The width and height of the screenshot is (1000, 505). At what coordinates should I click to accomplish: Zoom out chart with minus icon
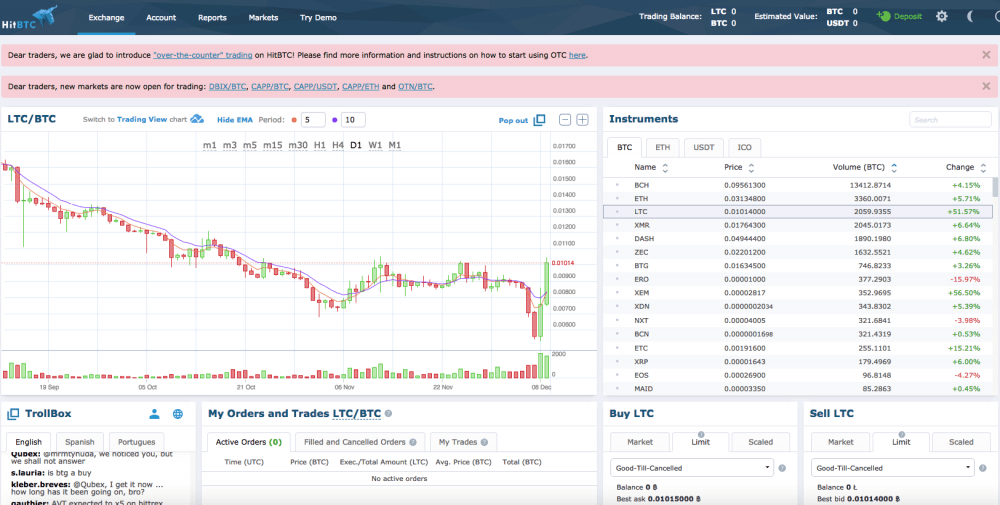coord(564,120)
